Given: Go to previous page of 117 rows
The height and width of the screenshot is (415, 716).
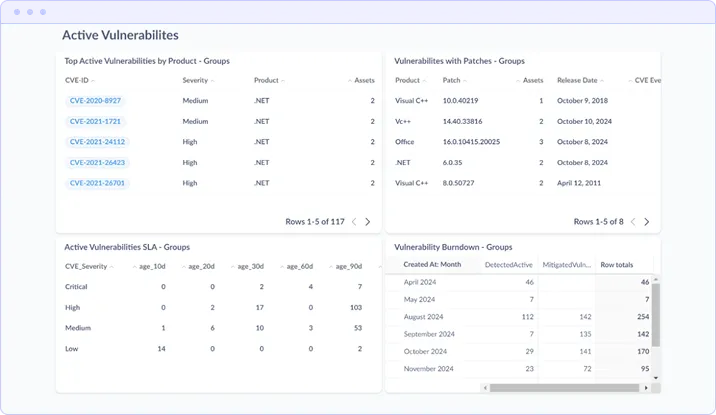Looking at the screenshot, I should 354,222.
